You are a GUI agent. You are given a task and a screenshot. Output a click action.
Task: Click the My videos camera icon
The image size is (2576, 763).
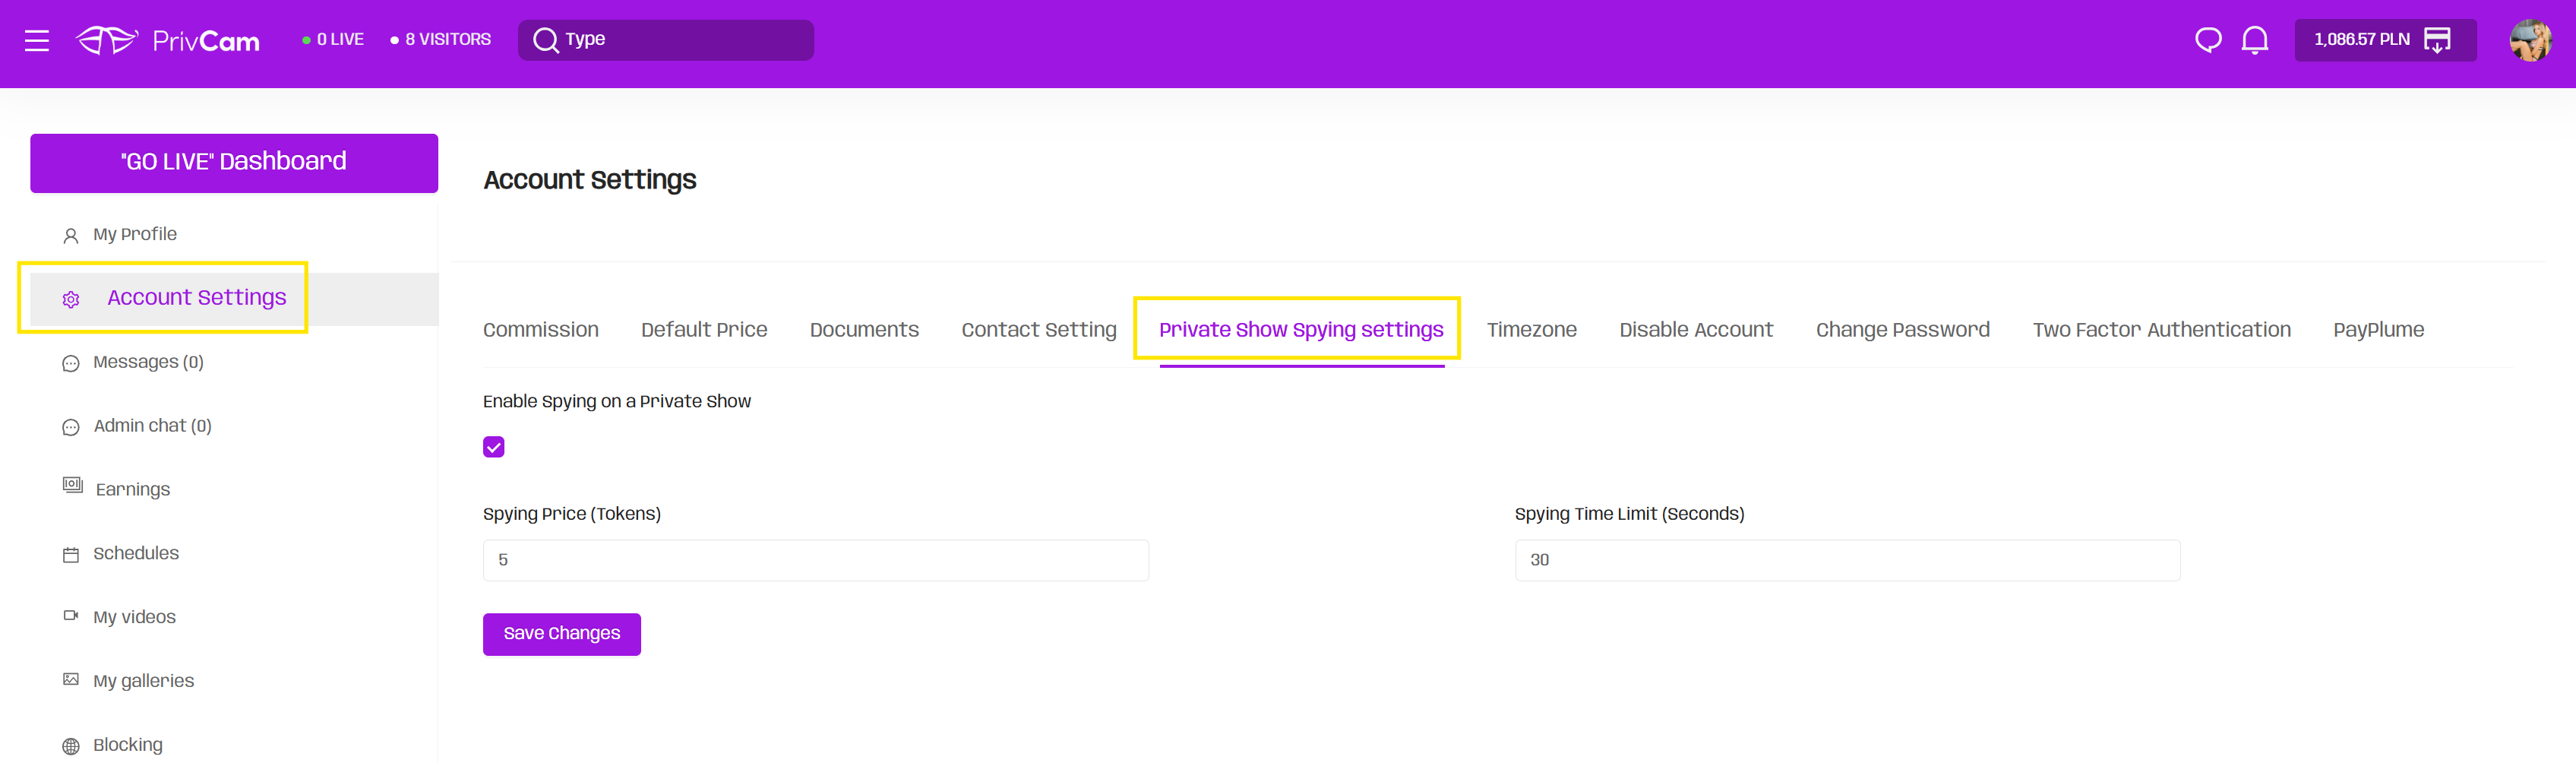71,616
